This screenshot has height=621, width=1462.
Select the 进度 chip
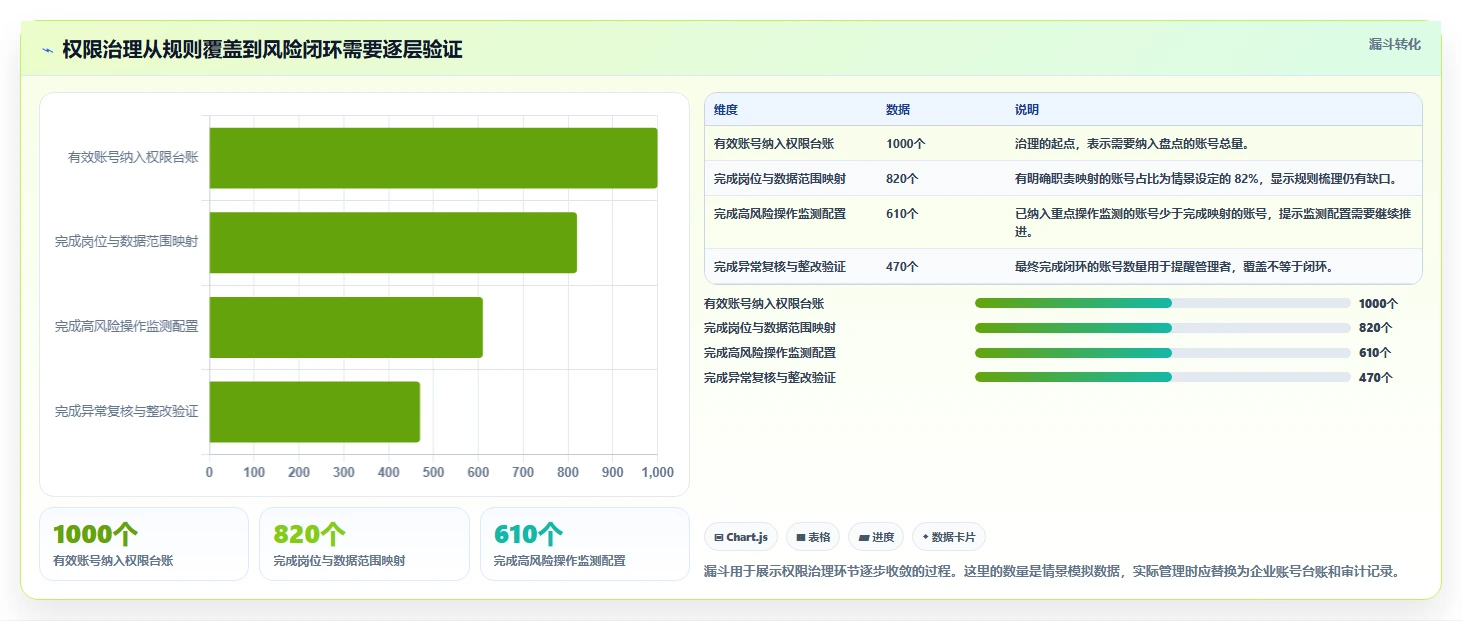876,537
